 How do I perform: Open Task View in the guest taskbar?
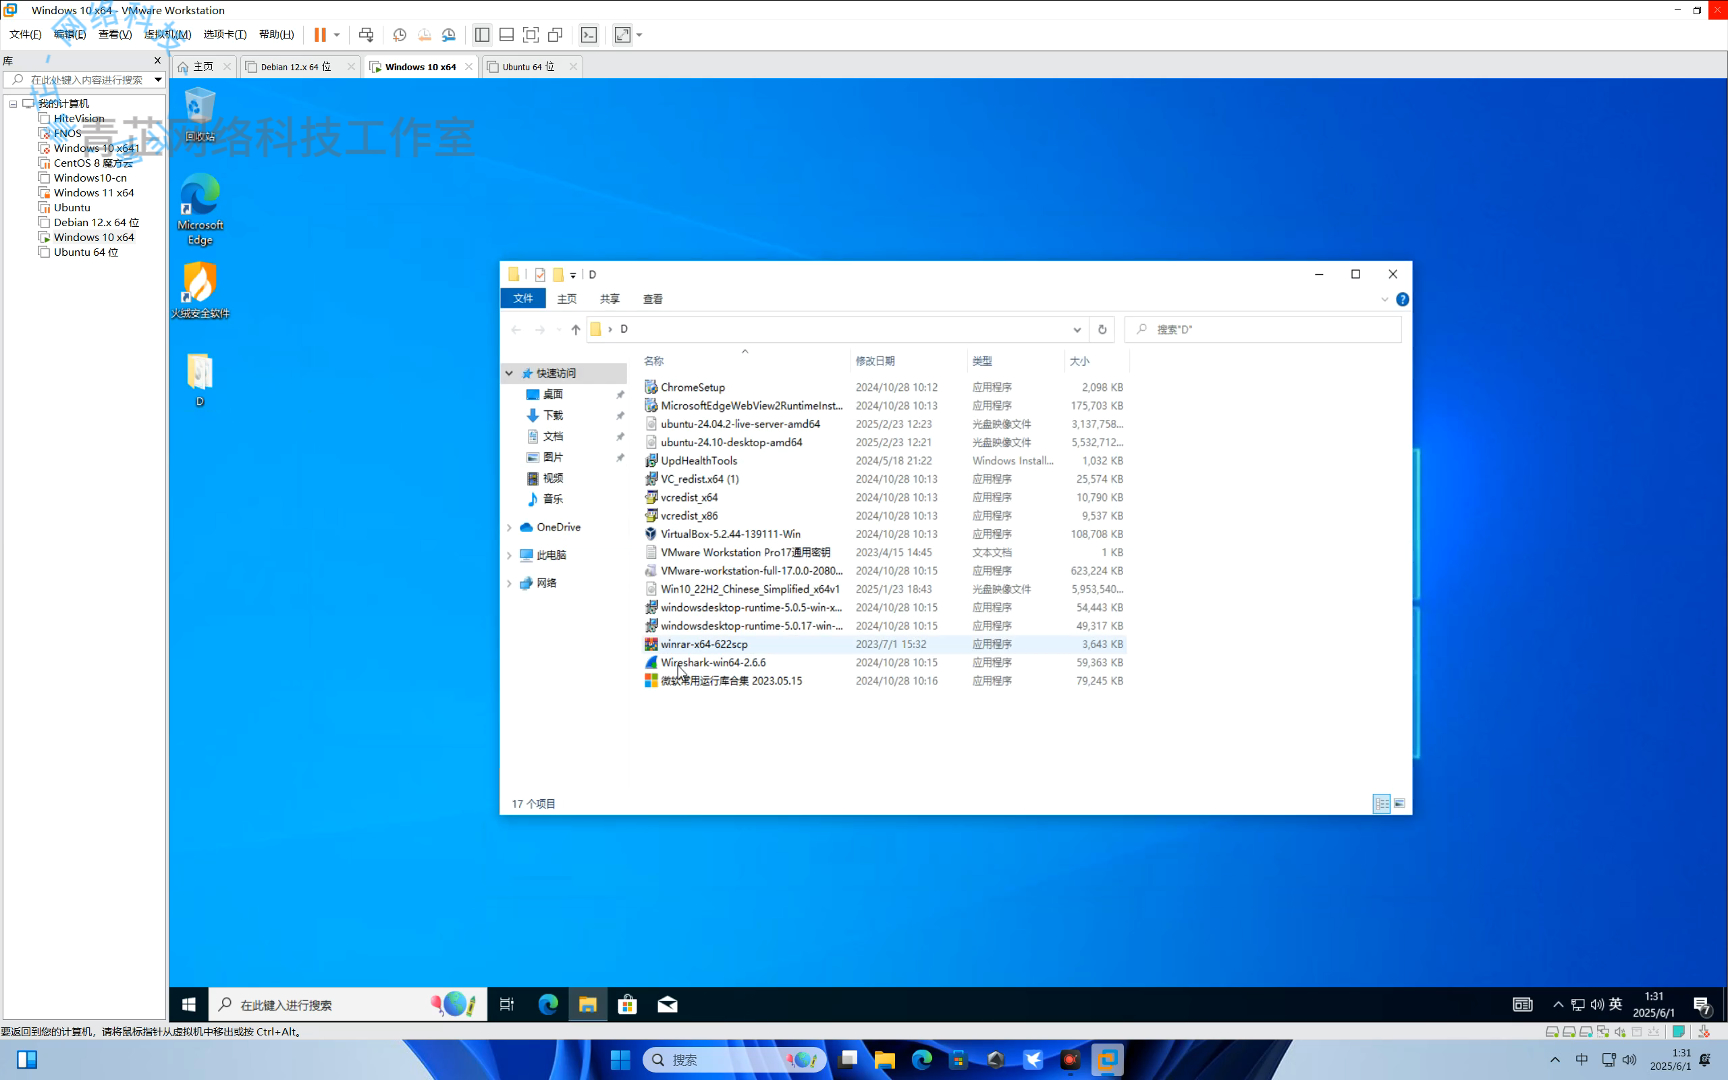tap(507, 1005)
